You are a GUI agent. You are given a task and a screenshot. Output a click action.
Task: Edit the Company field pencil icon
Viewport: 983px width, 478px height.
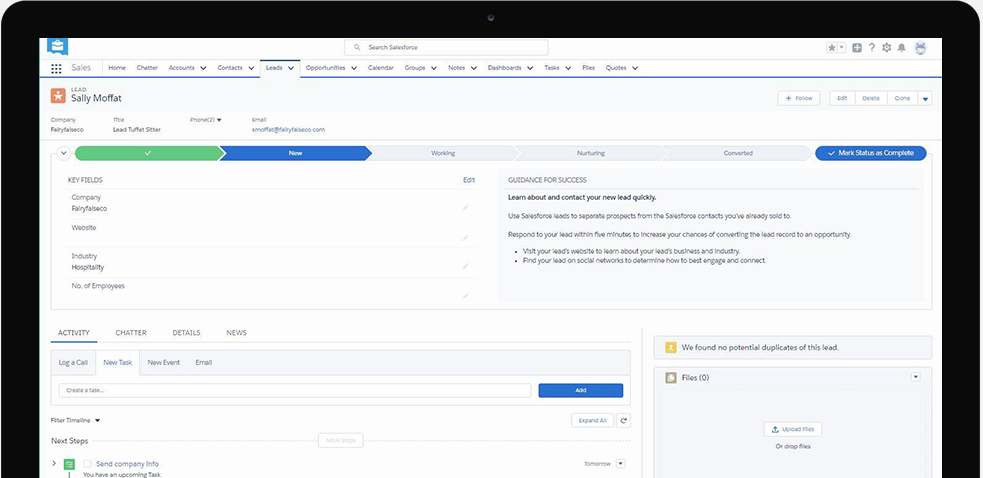point(465,208)
